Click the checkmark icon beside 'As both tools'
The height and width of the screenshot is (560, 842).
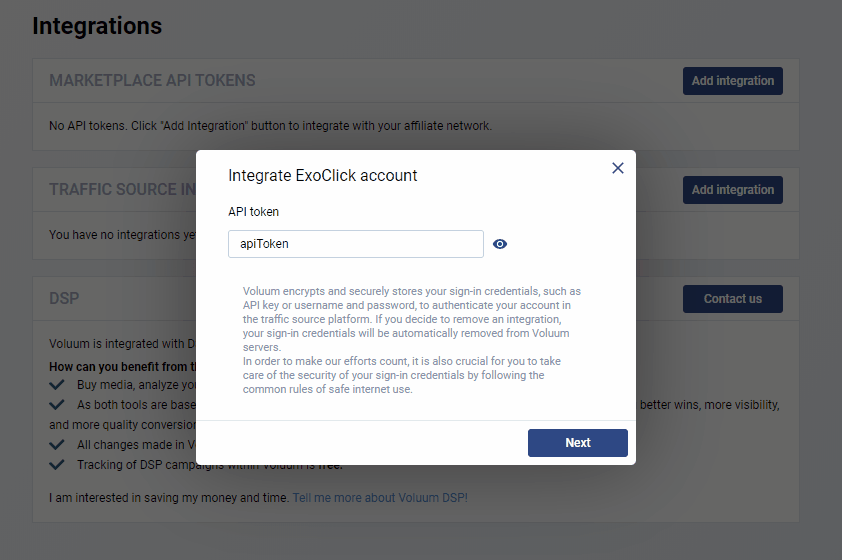pyautogui.click(x=57, y=405)
